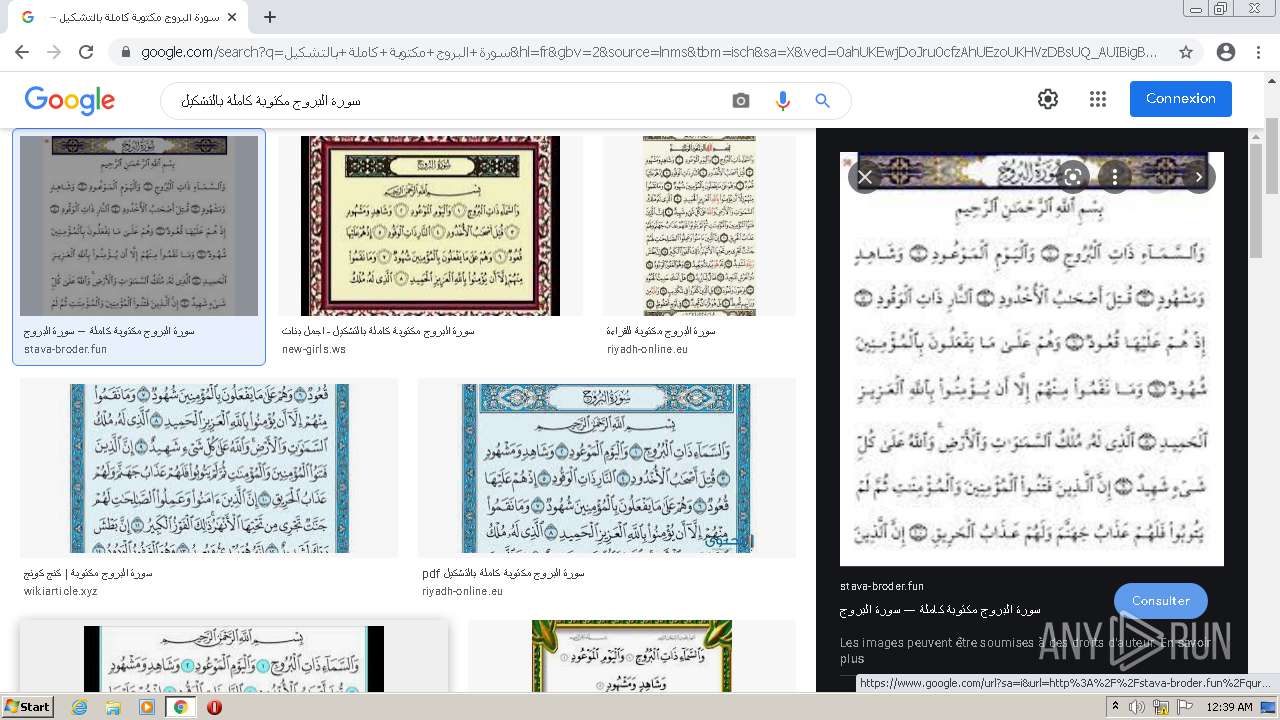The width and height of the screenshot is (1280, 720).
Task: Go back using browser back arrow
Action: (x=22, y=52)
